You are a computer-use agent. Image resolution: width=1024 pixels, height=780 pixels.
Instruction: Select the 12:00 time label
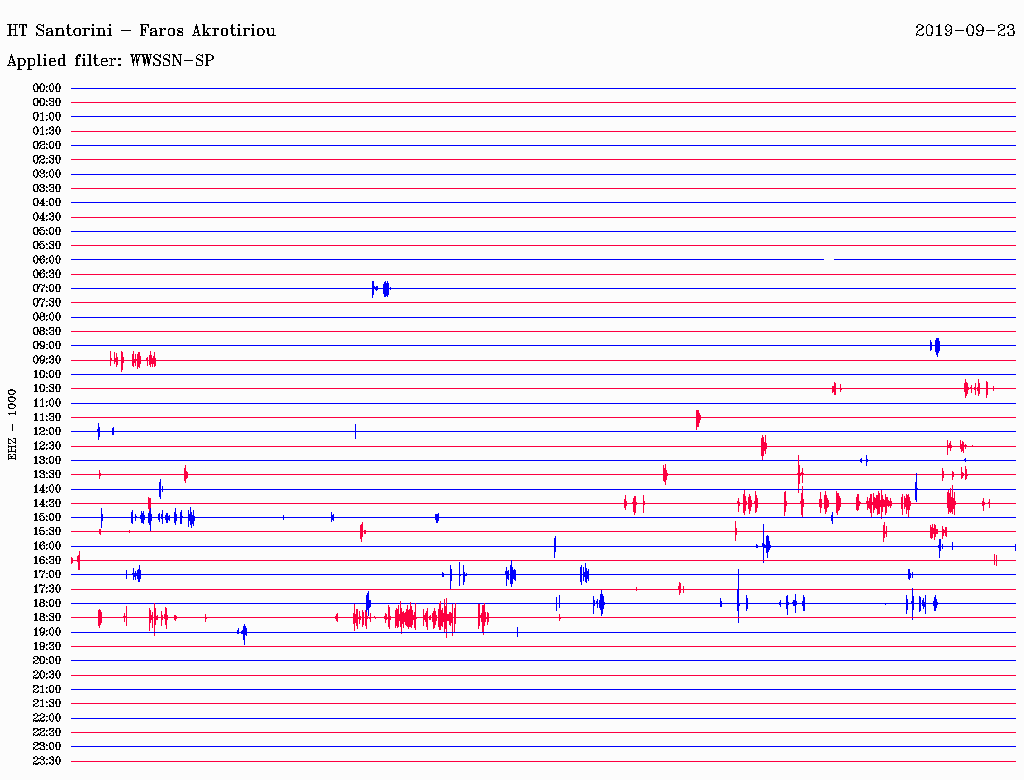(47, 432)
